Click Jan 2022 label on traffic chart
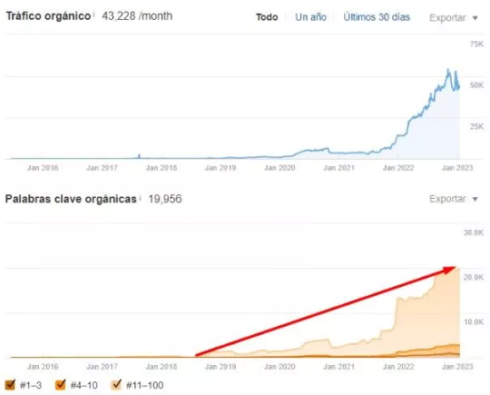 398,168
